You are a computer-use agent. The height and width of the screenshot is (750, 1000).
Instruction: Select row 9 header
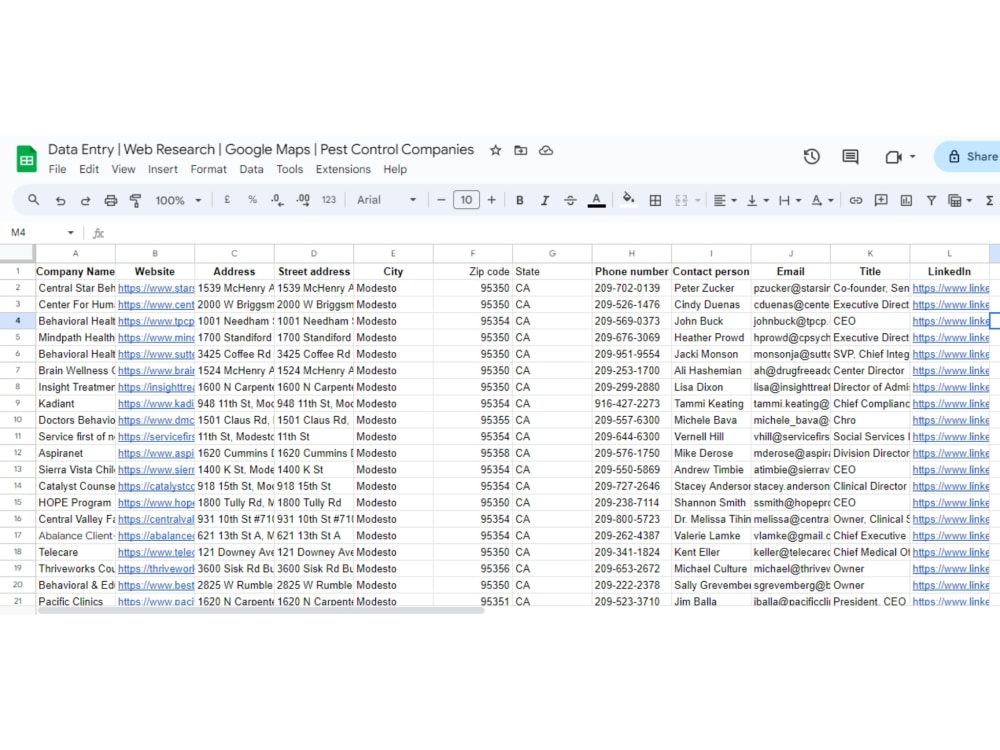pos(17,403)
